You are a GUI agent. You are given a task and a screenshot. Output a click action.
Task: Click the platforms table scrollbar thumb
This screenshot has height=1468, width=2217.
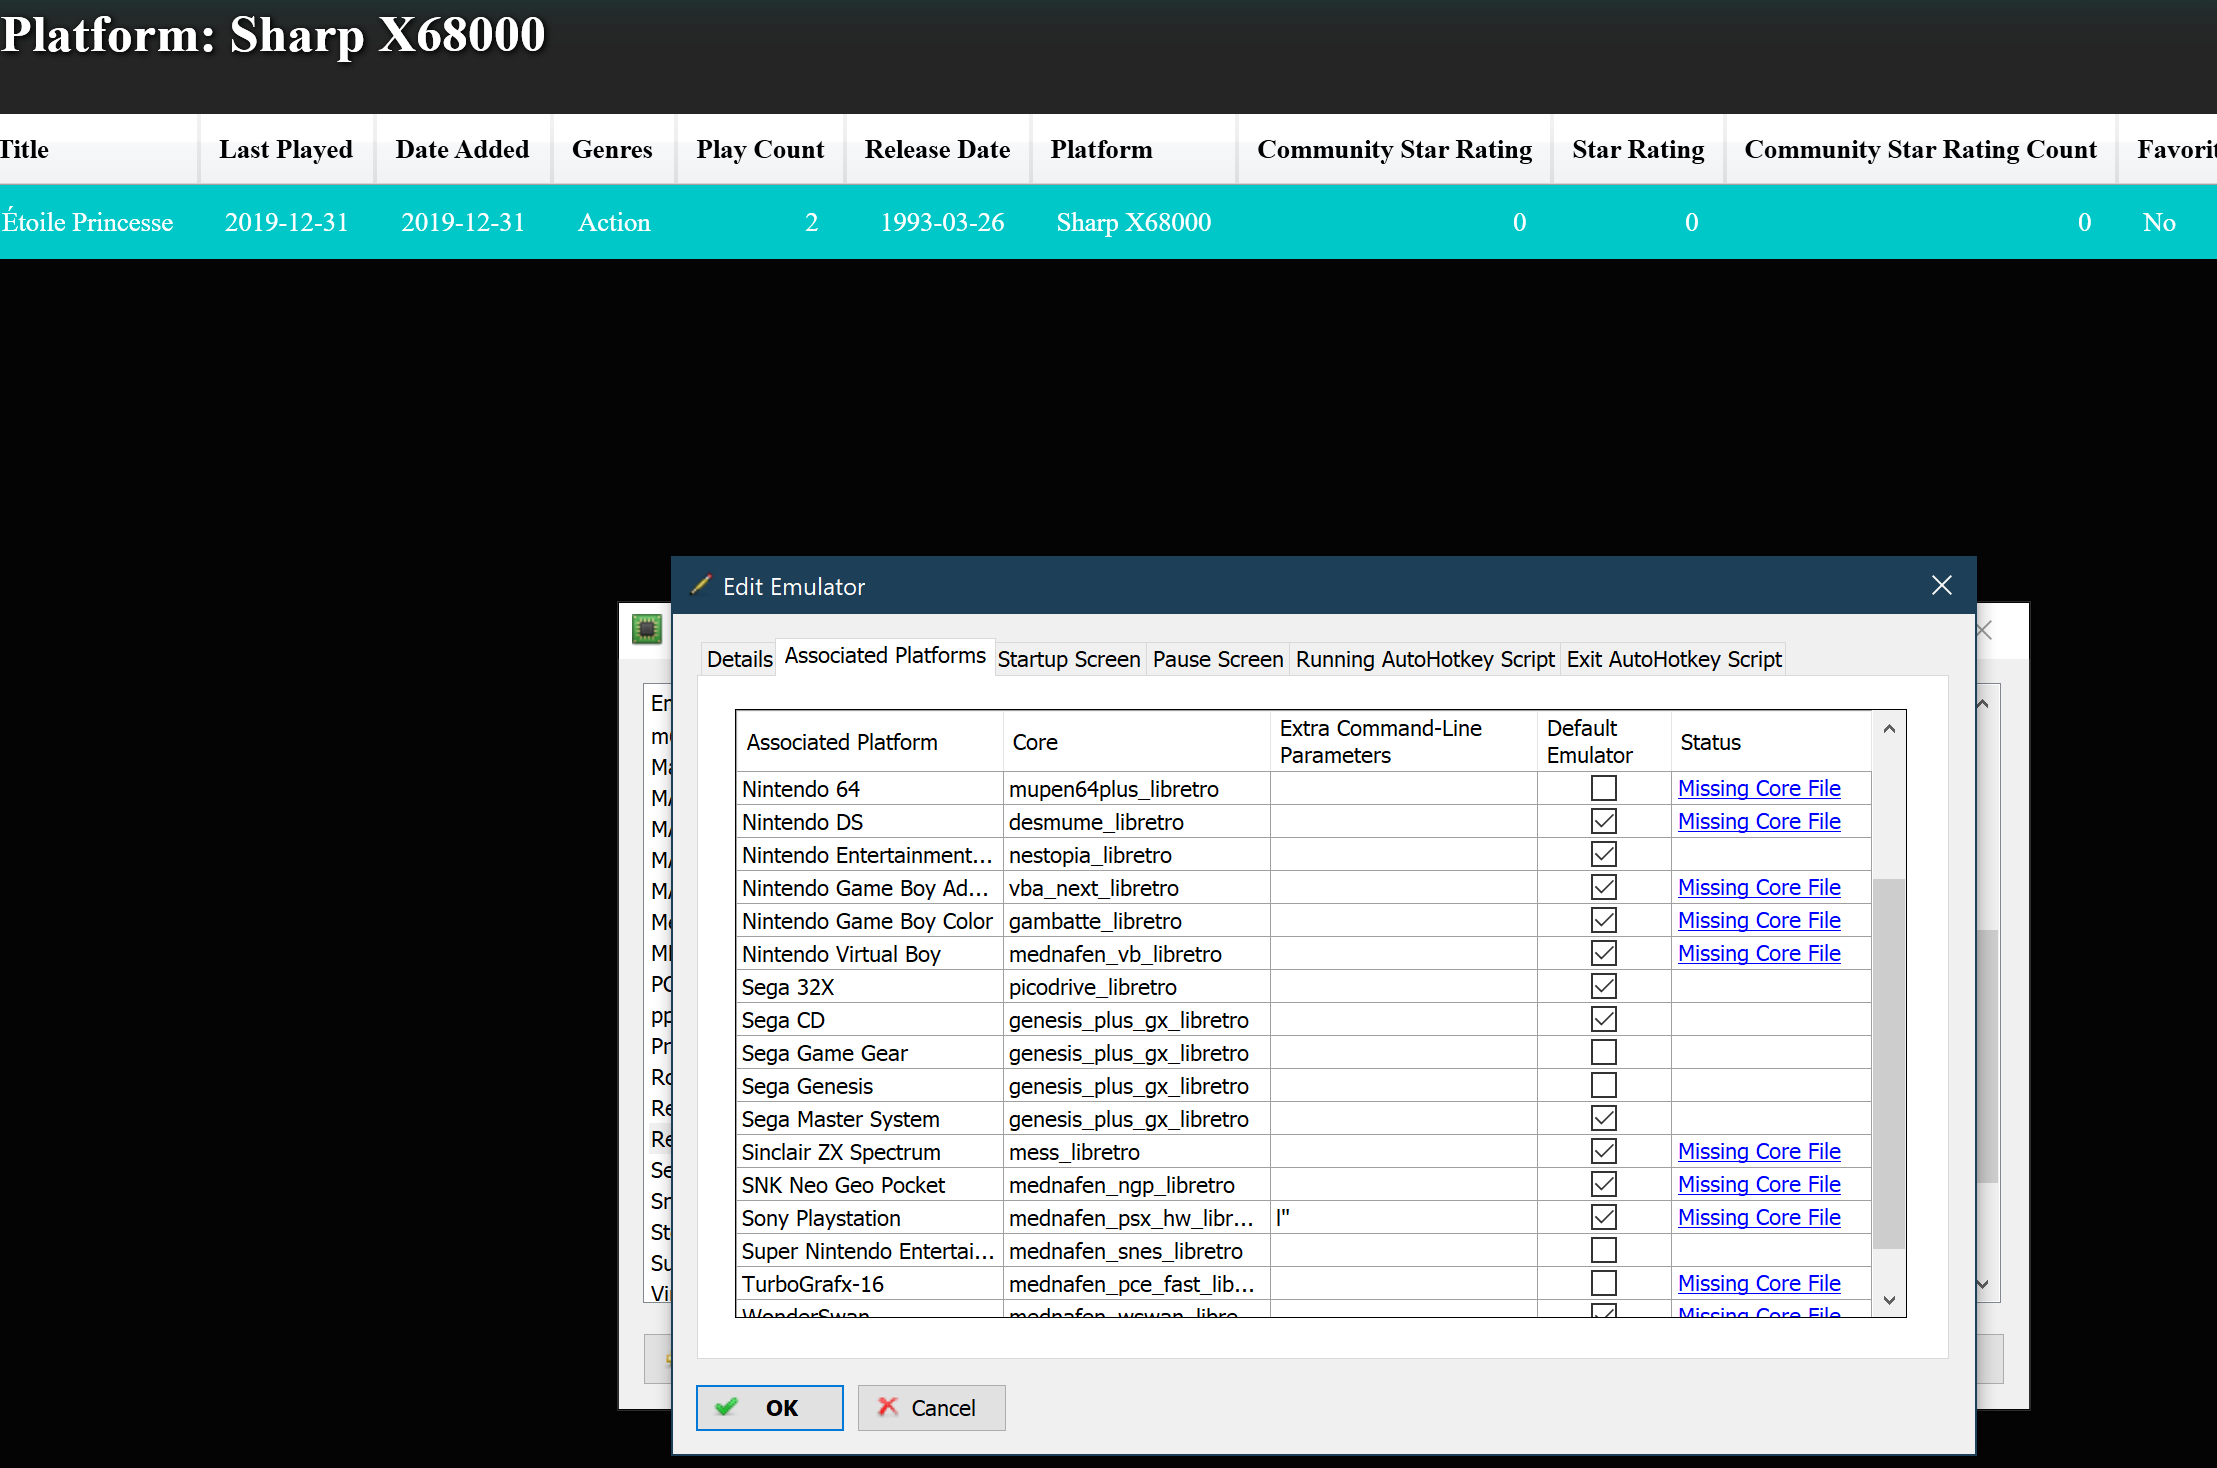(x=1889, y=1063)
